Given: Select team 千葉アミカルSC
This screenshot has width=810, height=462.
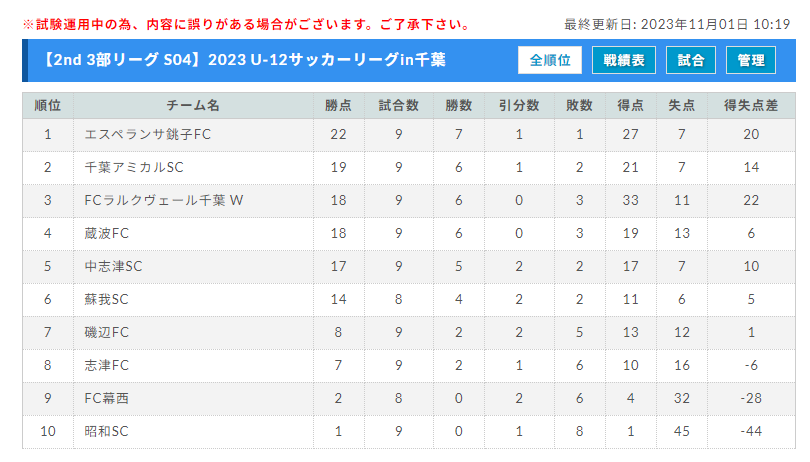Looking at the screenshot, I should pyautogui.click(x=134, y=167).
